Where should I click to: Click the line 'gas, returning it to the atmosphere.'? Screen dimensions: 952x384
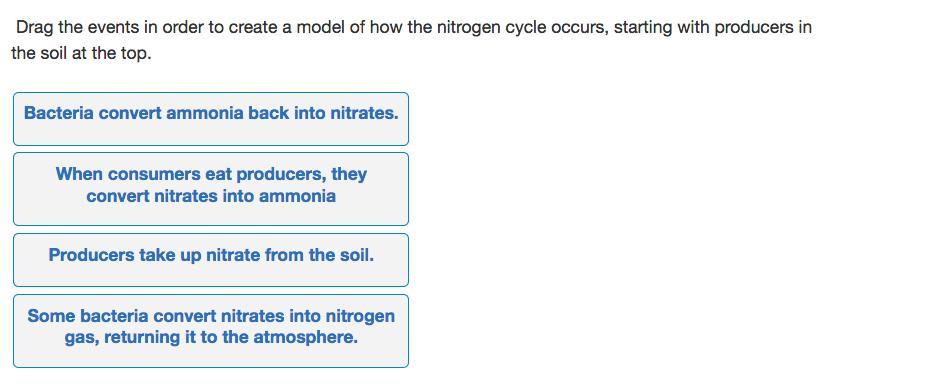click(x=211, y=338)
